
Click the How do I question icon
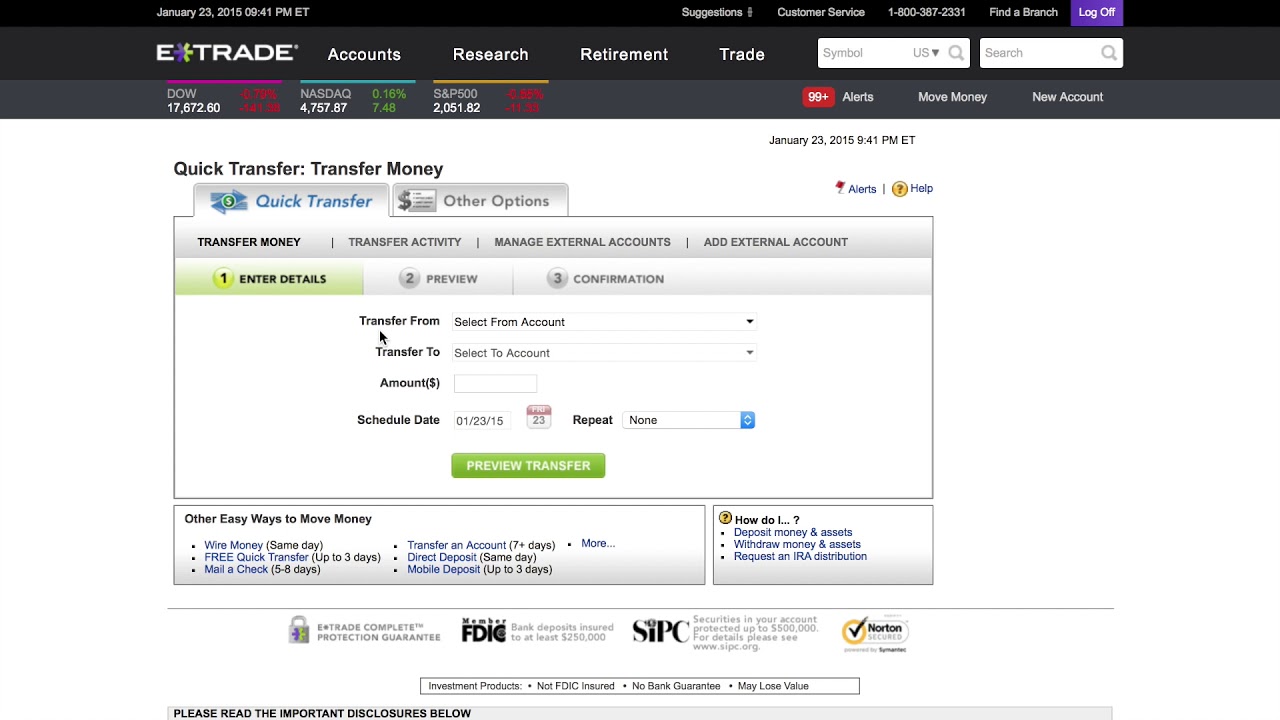click(x=725, y=519)
